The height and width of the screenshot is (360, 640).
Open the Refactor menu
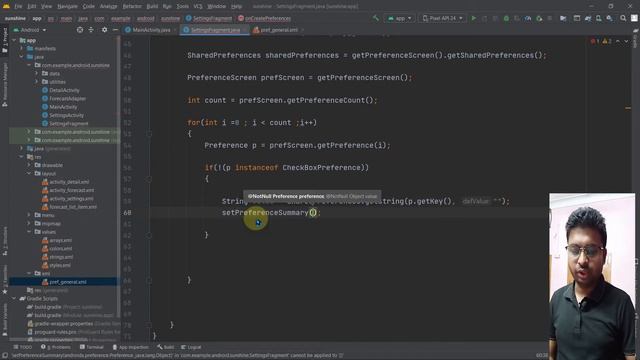click(x=132, y=7)
